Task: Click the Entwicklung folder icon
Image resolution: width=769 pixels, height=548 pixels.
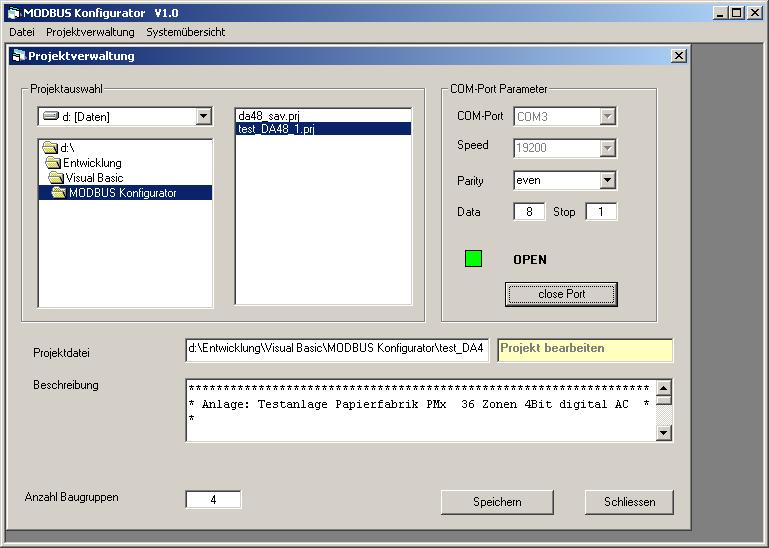Action: (x=52, y=163)
